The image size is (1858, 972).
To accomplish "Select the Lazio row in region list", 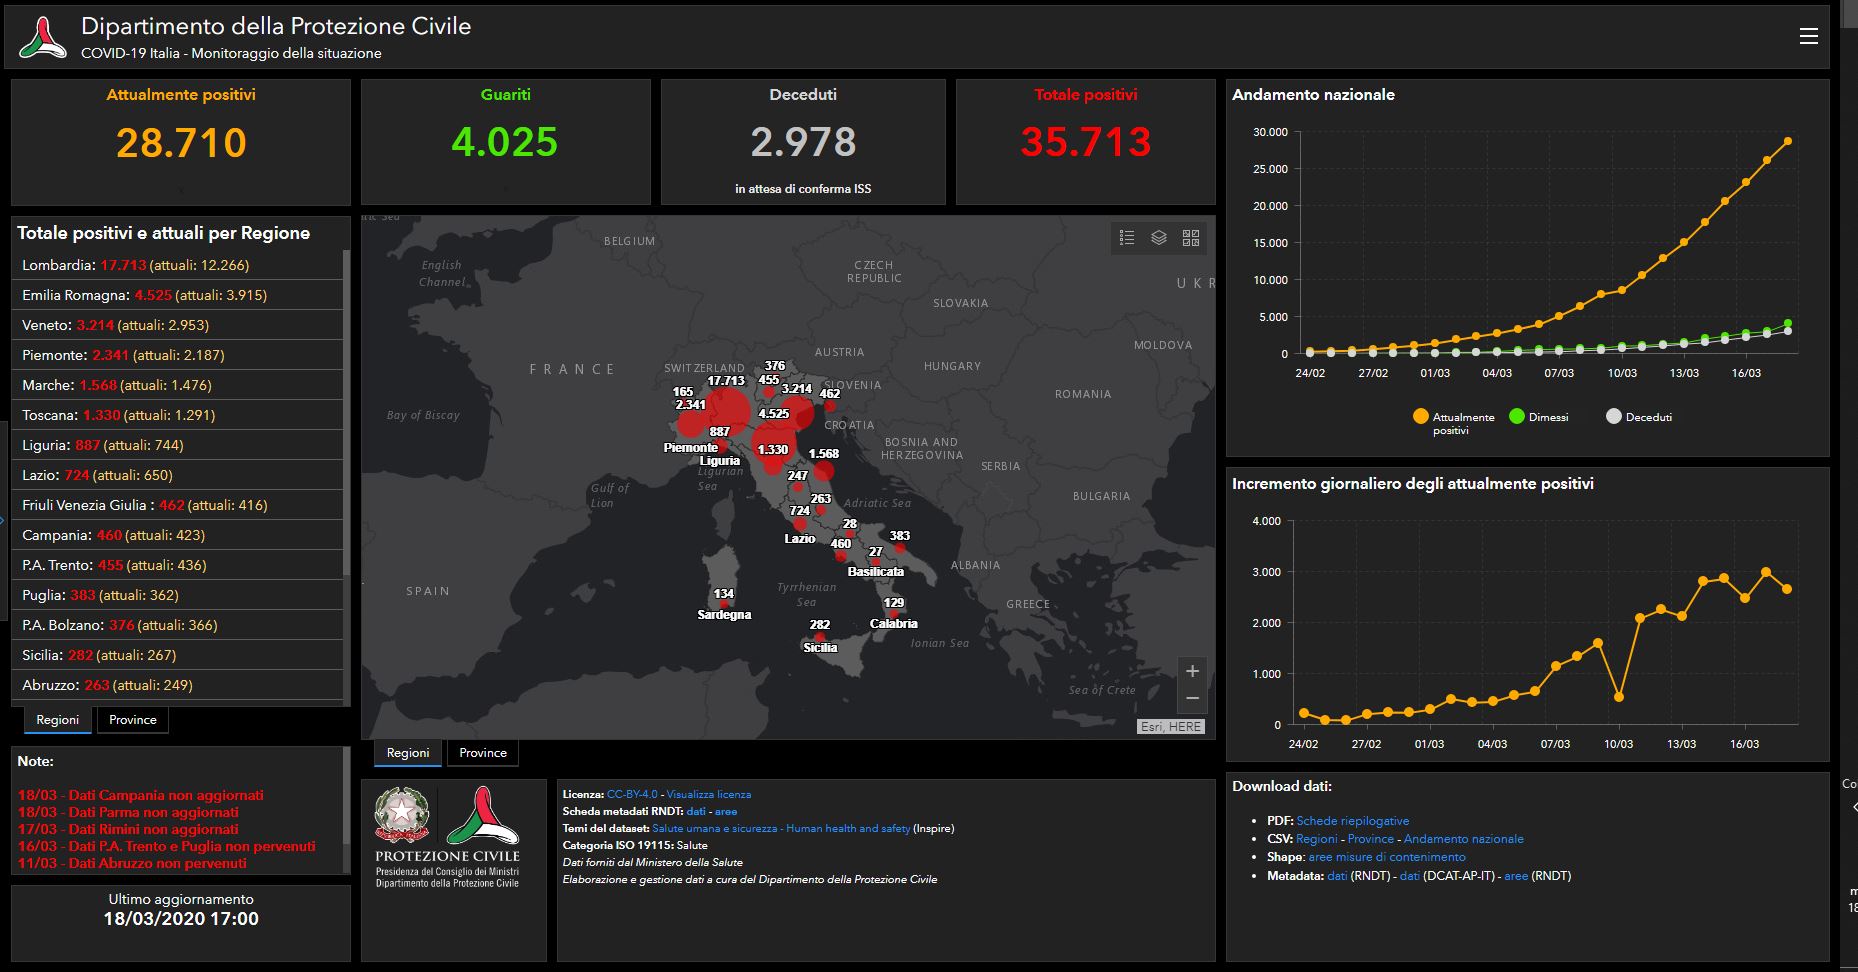I will point(177,475).
